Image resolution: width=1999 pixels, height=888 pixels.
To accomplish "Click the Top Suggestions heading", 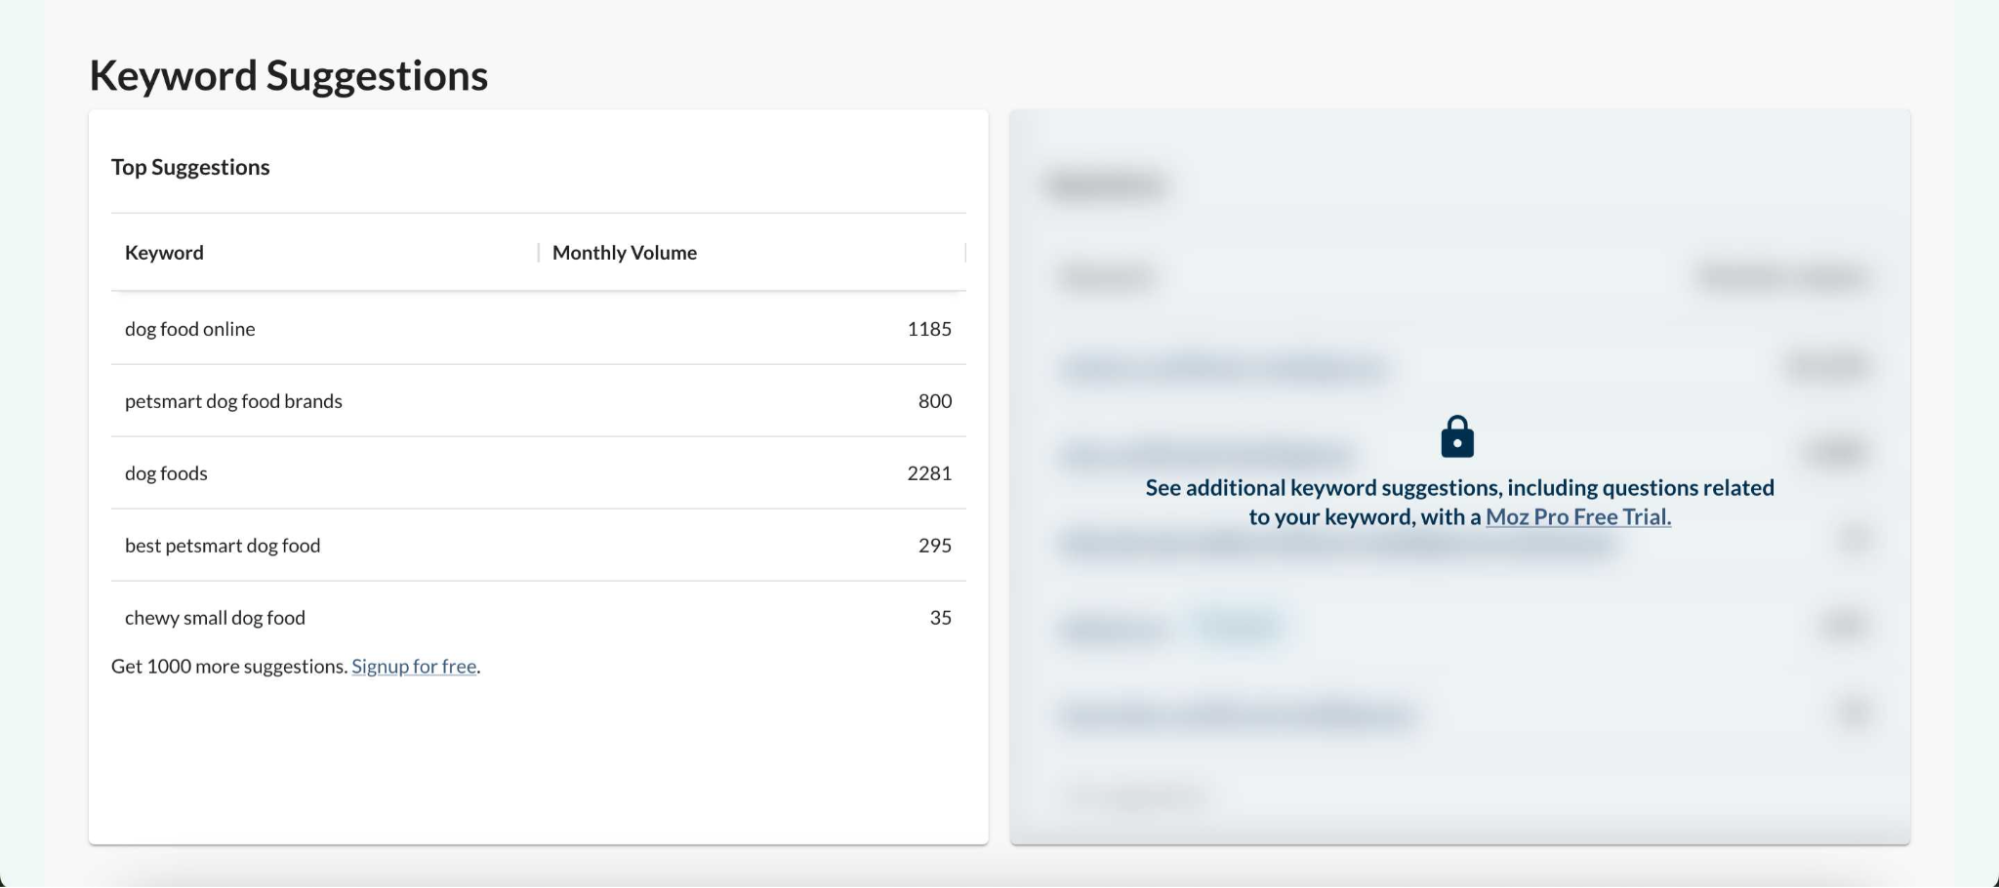I will 190,167.
